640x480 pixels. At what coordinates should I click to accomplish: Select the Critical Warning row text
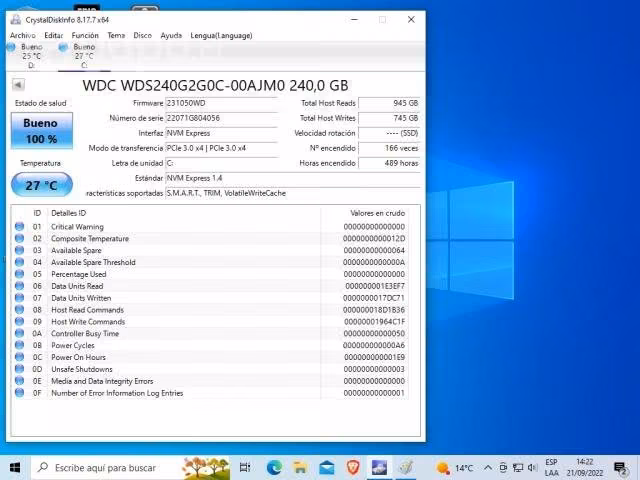click(x=77, y=227)
